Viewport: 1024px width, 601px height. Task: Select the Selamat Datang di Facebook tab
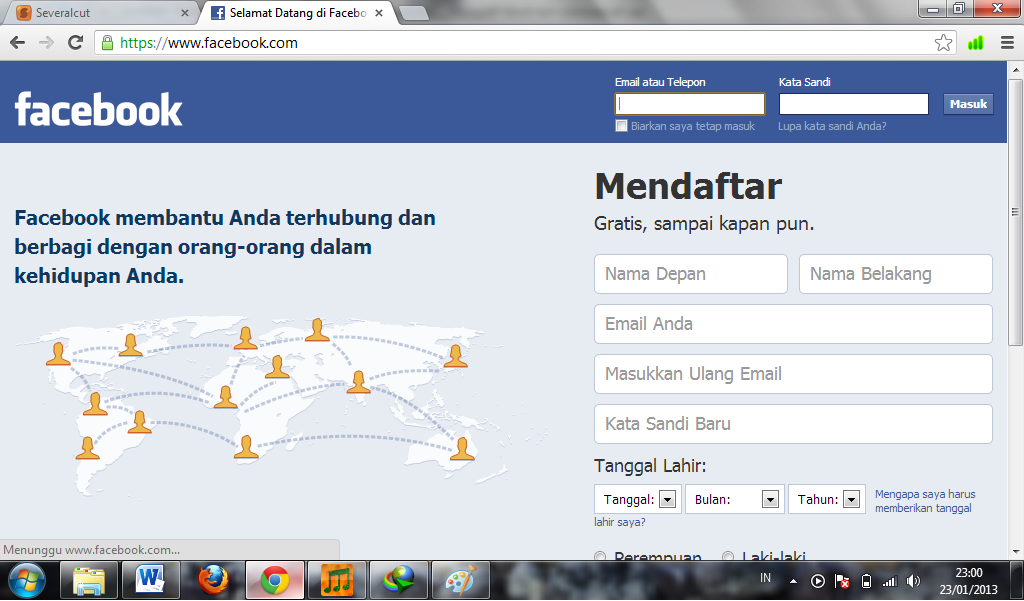point(297,12)
